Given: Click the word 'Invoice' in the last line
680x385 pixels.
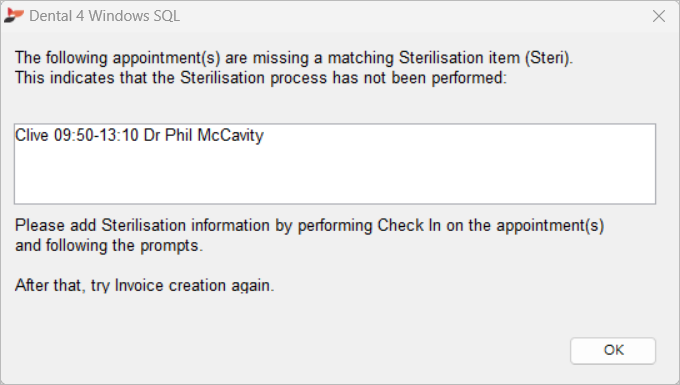Looking at the screenshot, I should 139,285.
